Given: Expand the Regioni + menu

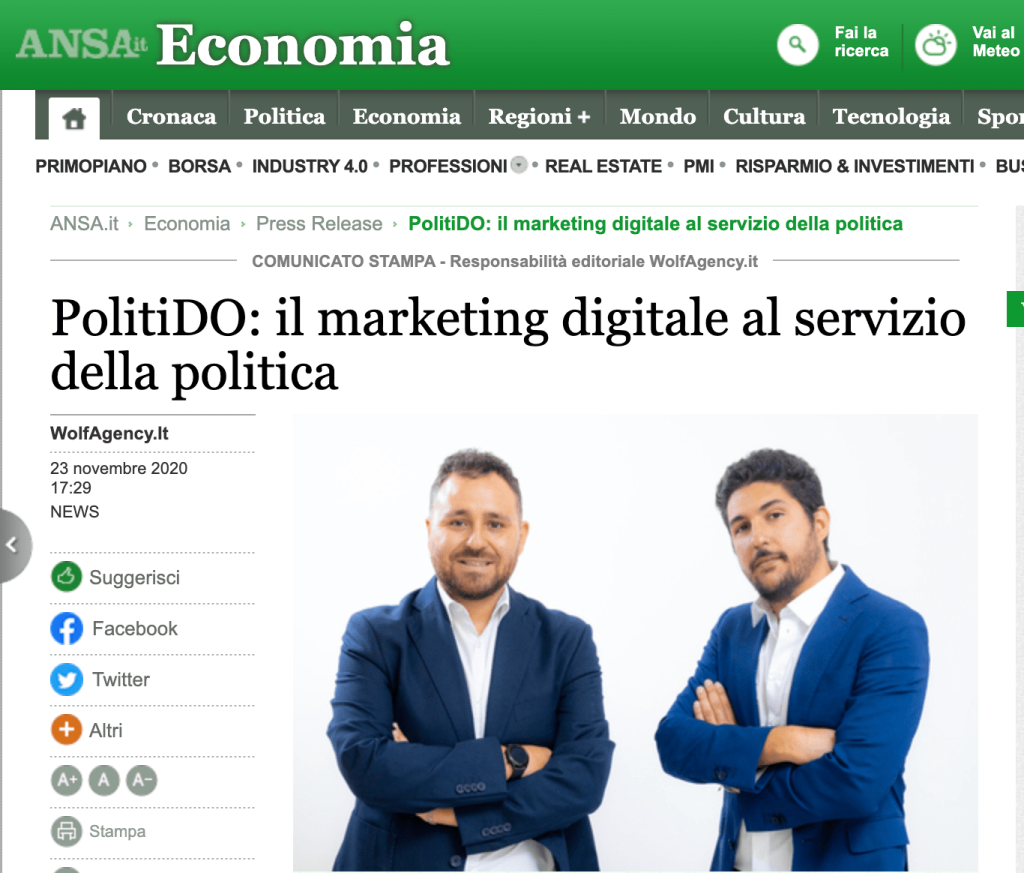Looking at the screenshot, I should click(539, 116).
